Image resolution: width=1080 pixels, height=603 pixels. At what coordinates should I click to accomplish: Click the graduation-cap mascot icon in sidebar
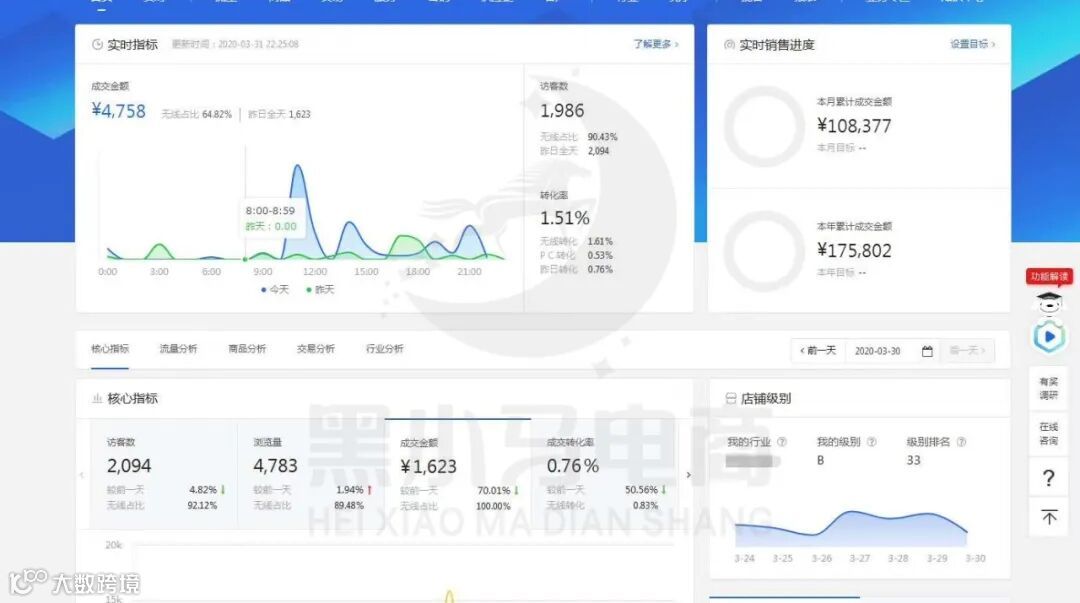click(x=1049, y=302)
